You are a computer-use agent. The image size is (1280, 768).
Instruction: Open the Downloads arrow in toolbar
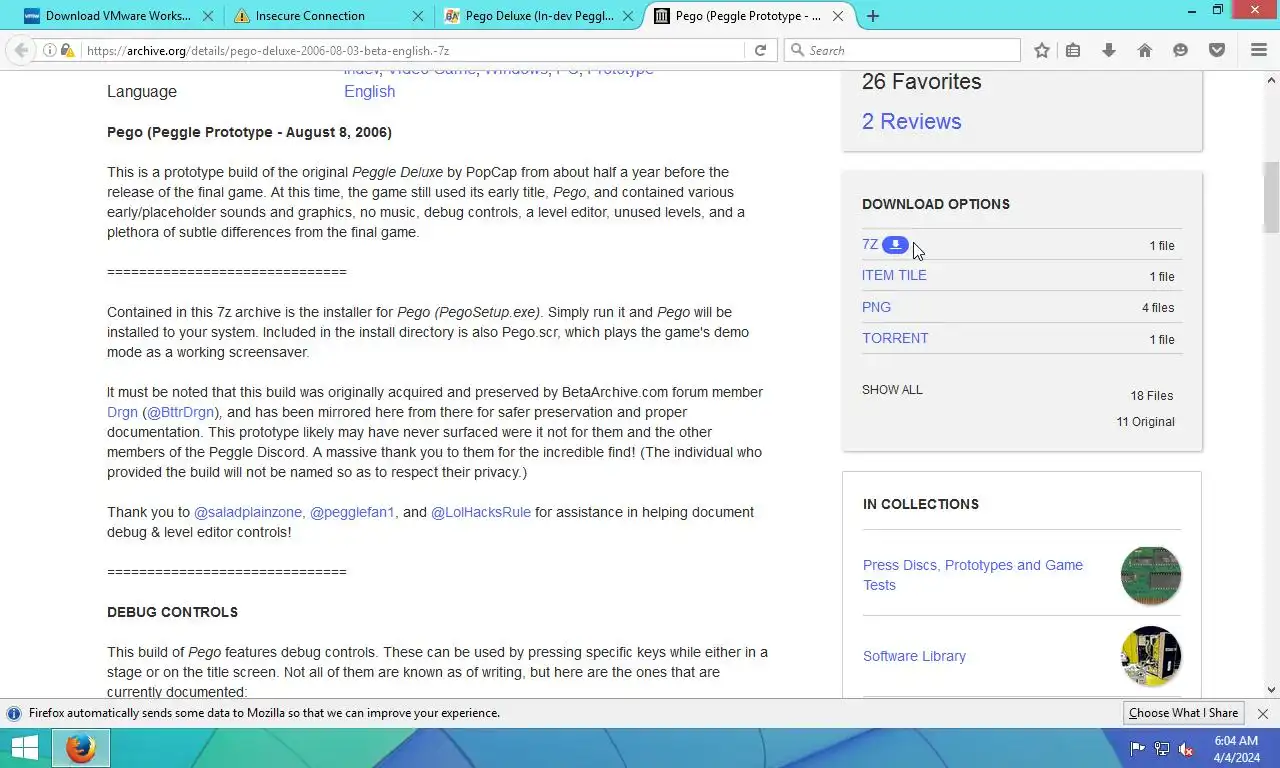[1109, 50]
